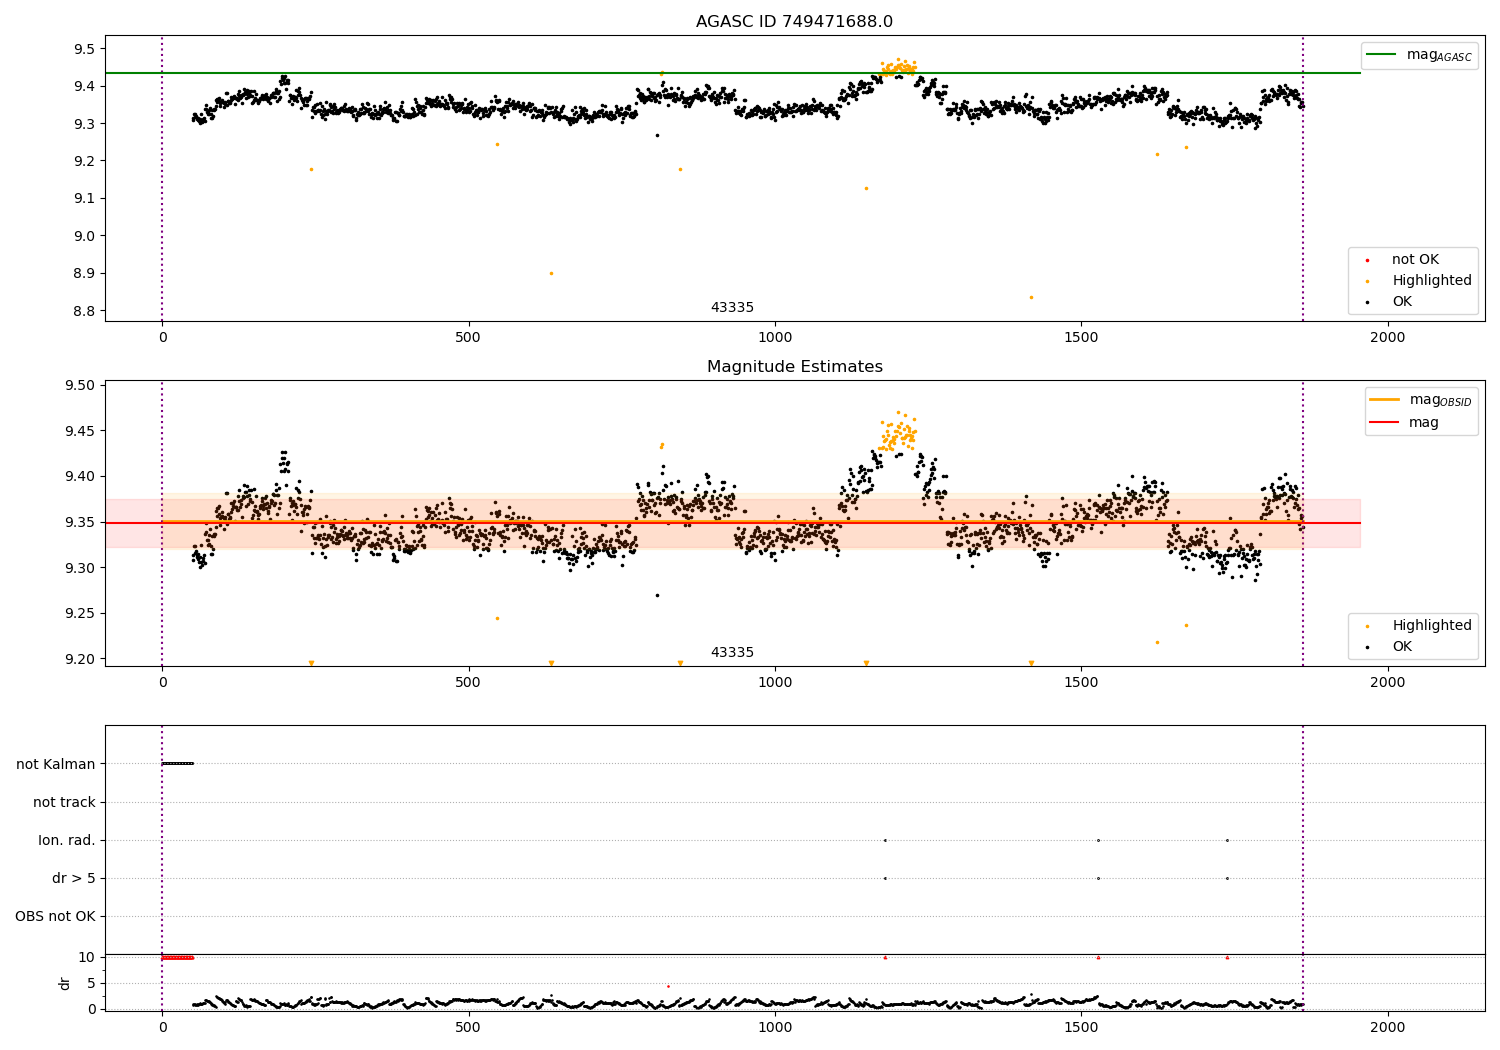Click the "43335" label in Magnitude Estimates plot

(732, 653)
